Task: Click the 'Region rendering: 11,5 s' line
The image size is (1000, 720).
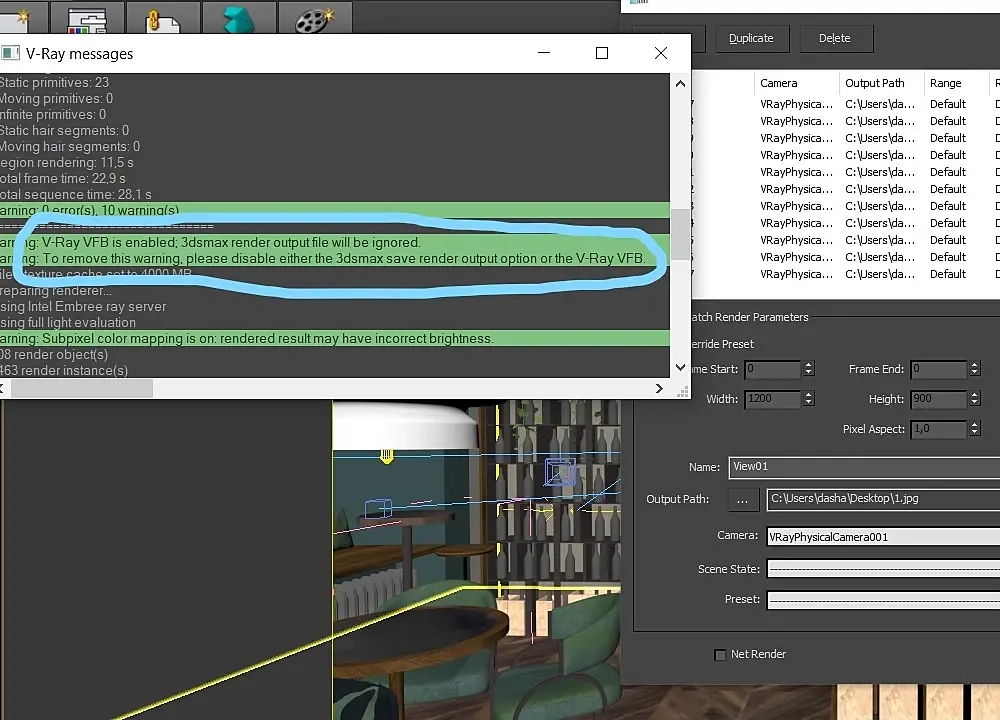Action: coord(67,162)
